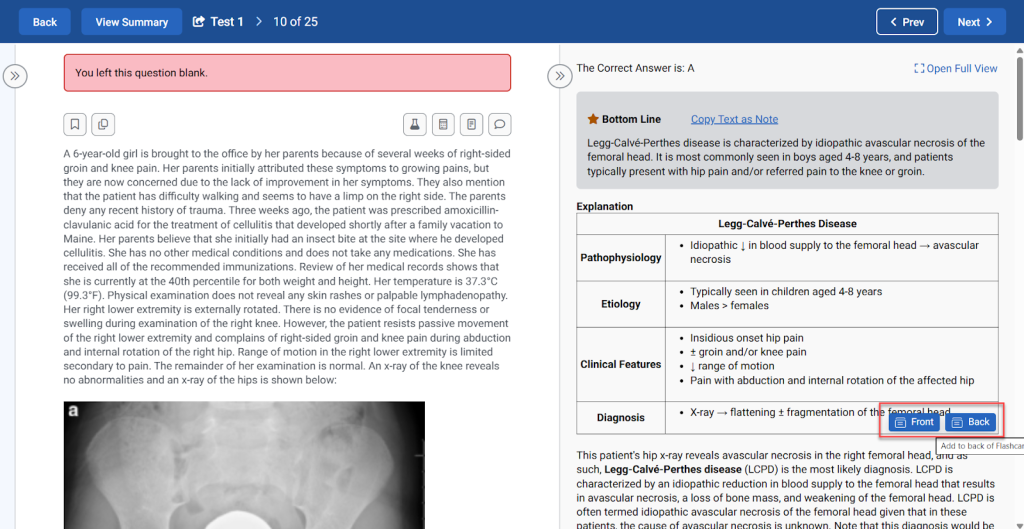Viewport: 1024px width, 529px height.
Task: Click the Copy Text as Note link
Action: coord(734,119)
